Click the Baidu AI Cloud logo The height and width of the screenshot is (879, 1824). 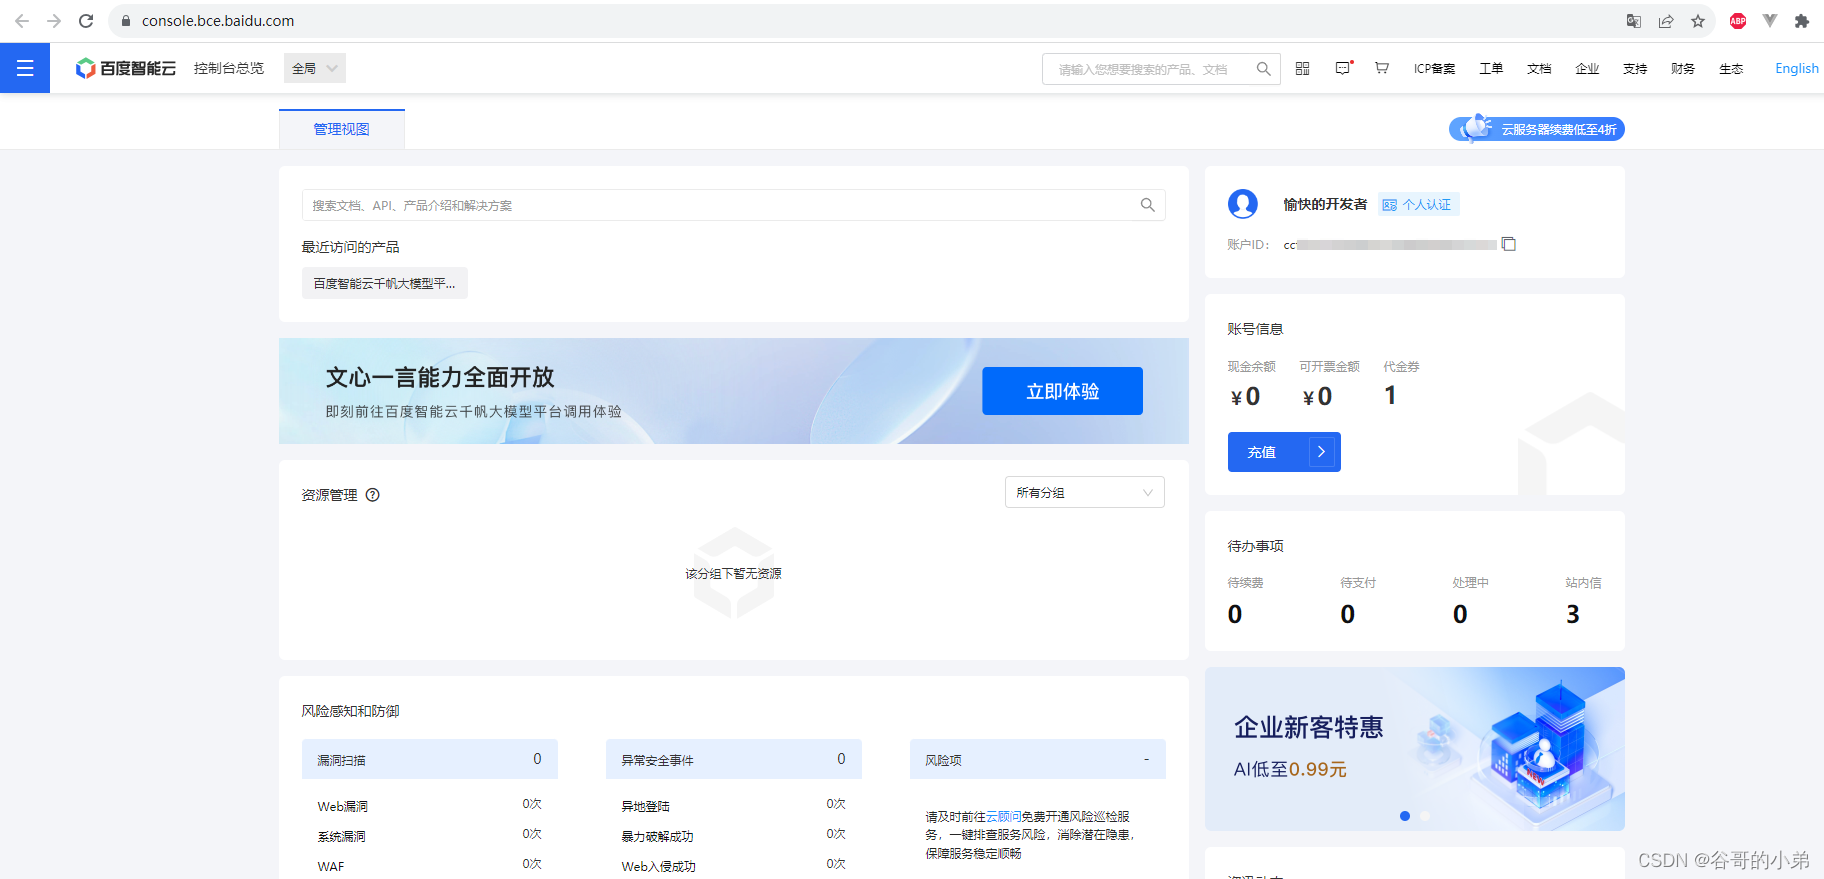point(126,68)
